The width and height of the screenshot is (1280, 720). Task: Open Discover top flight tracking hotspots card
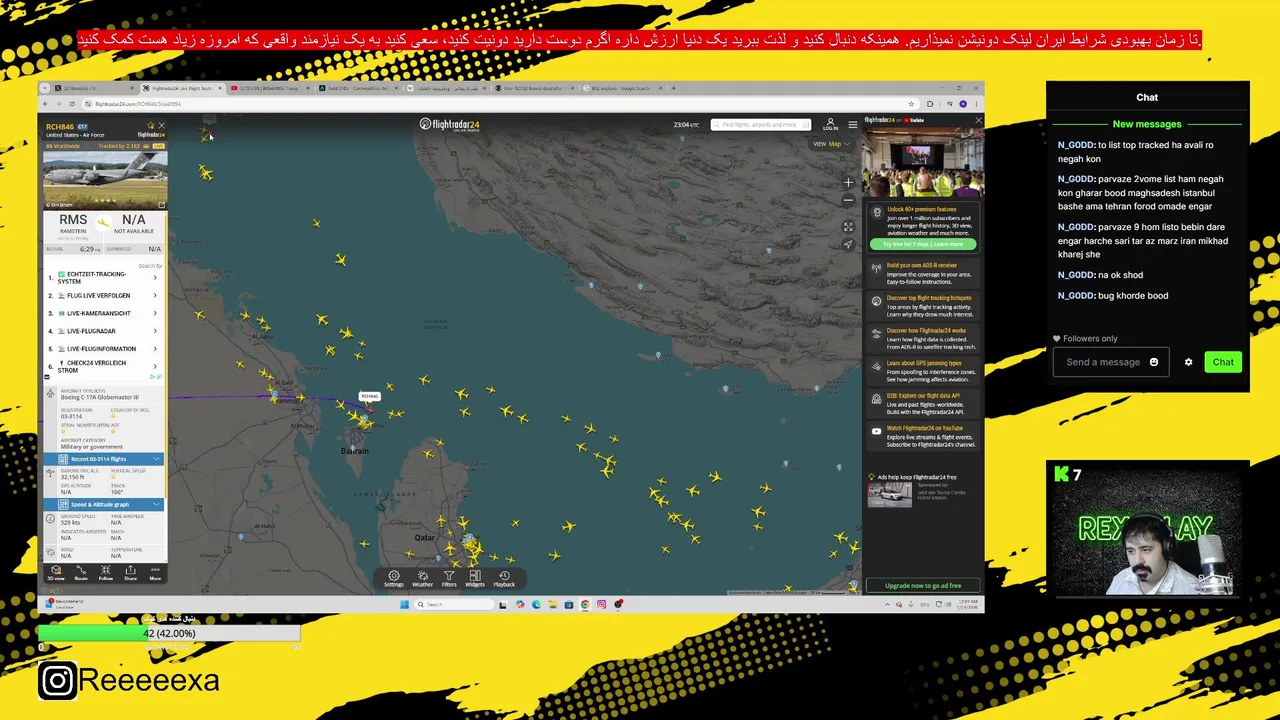pos(923,305)
